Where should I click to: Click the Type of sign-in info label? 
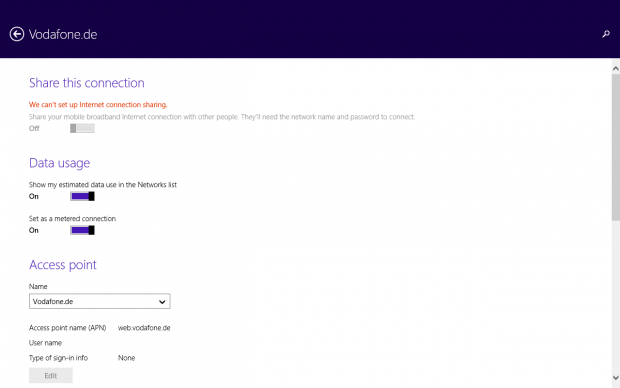click(x=58, y=358)
